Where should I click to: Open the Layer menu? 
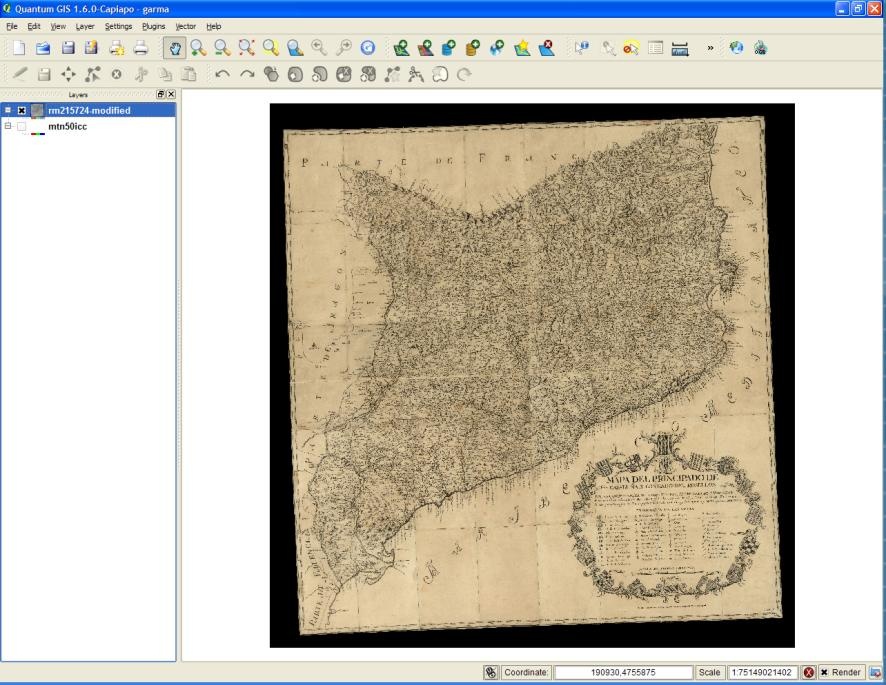pyautogui.click(x=85, y=26)
